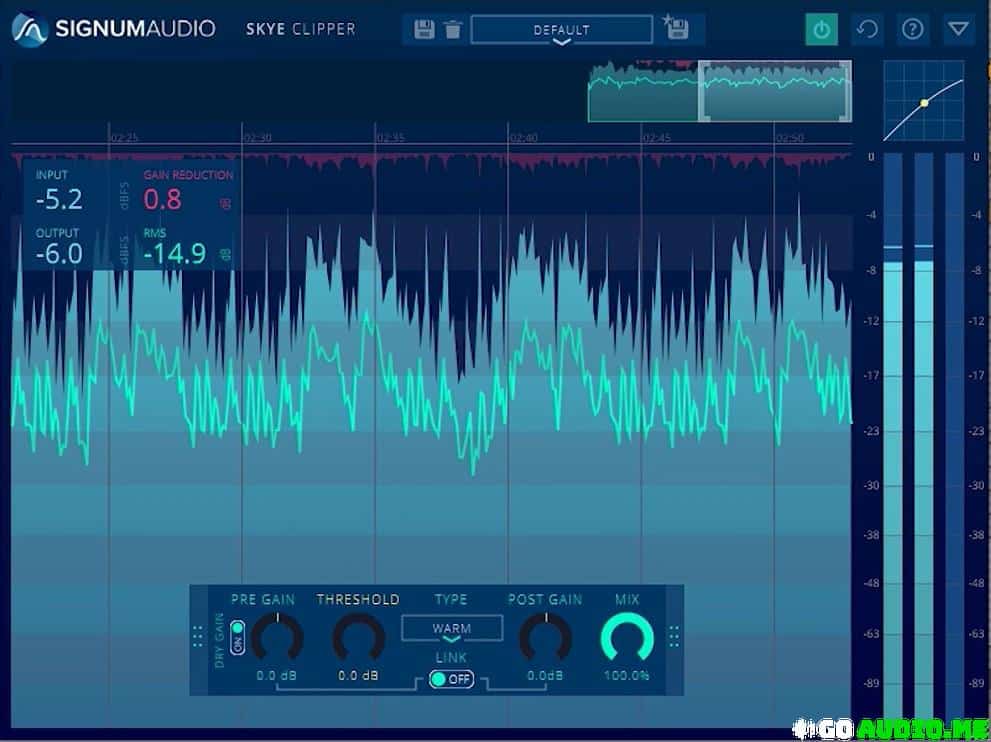Click the OUTPUT readout -6.0
Viewport: 991px width, 742px height.
59,254
